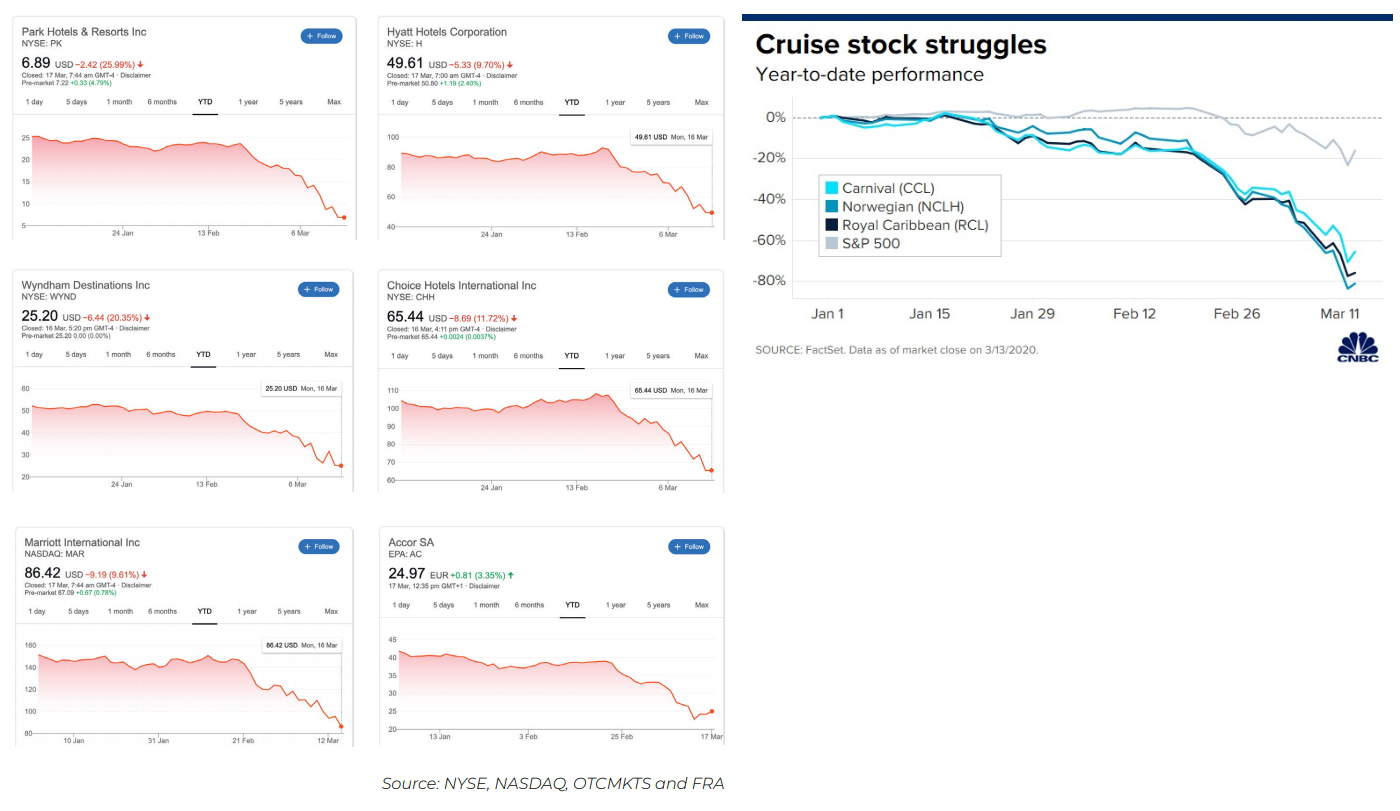
Task: Select 1 day tab on Park Hotels chart
Action: click(x=34, y=102)
